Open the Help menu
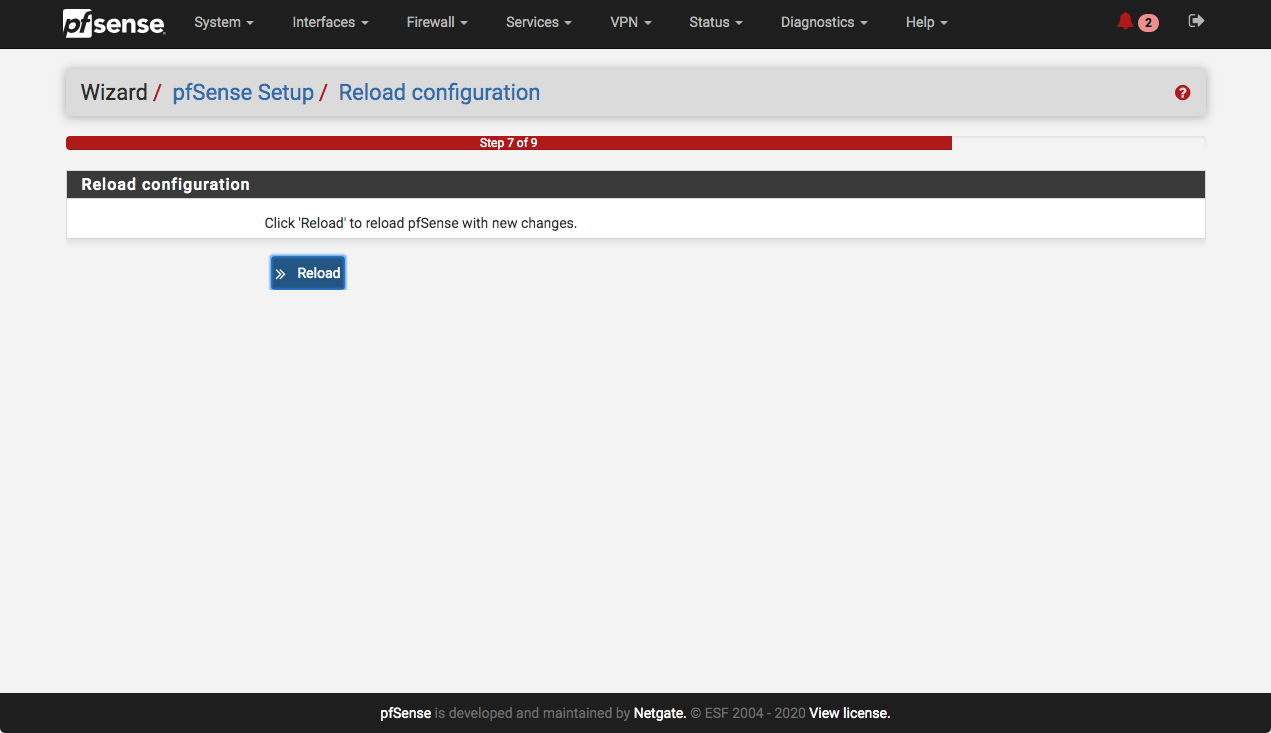 tap(926, 22)
